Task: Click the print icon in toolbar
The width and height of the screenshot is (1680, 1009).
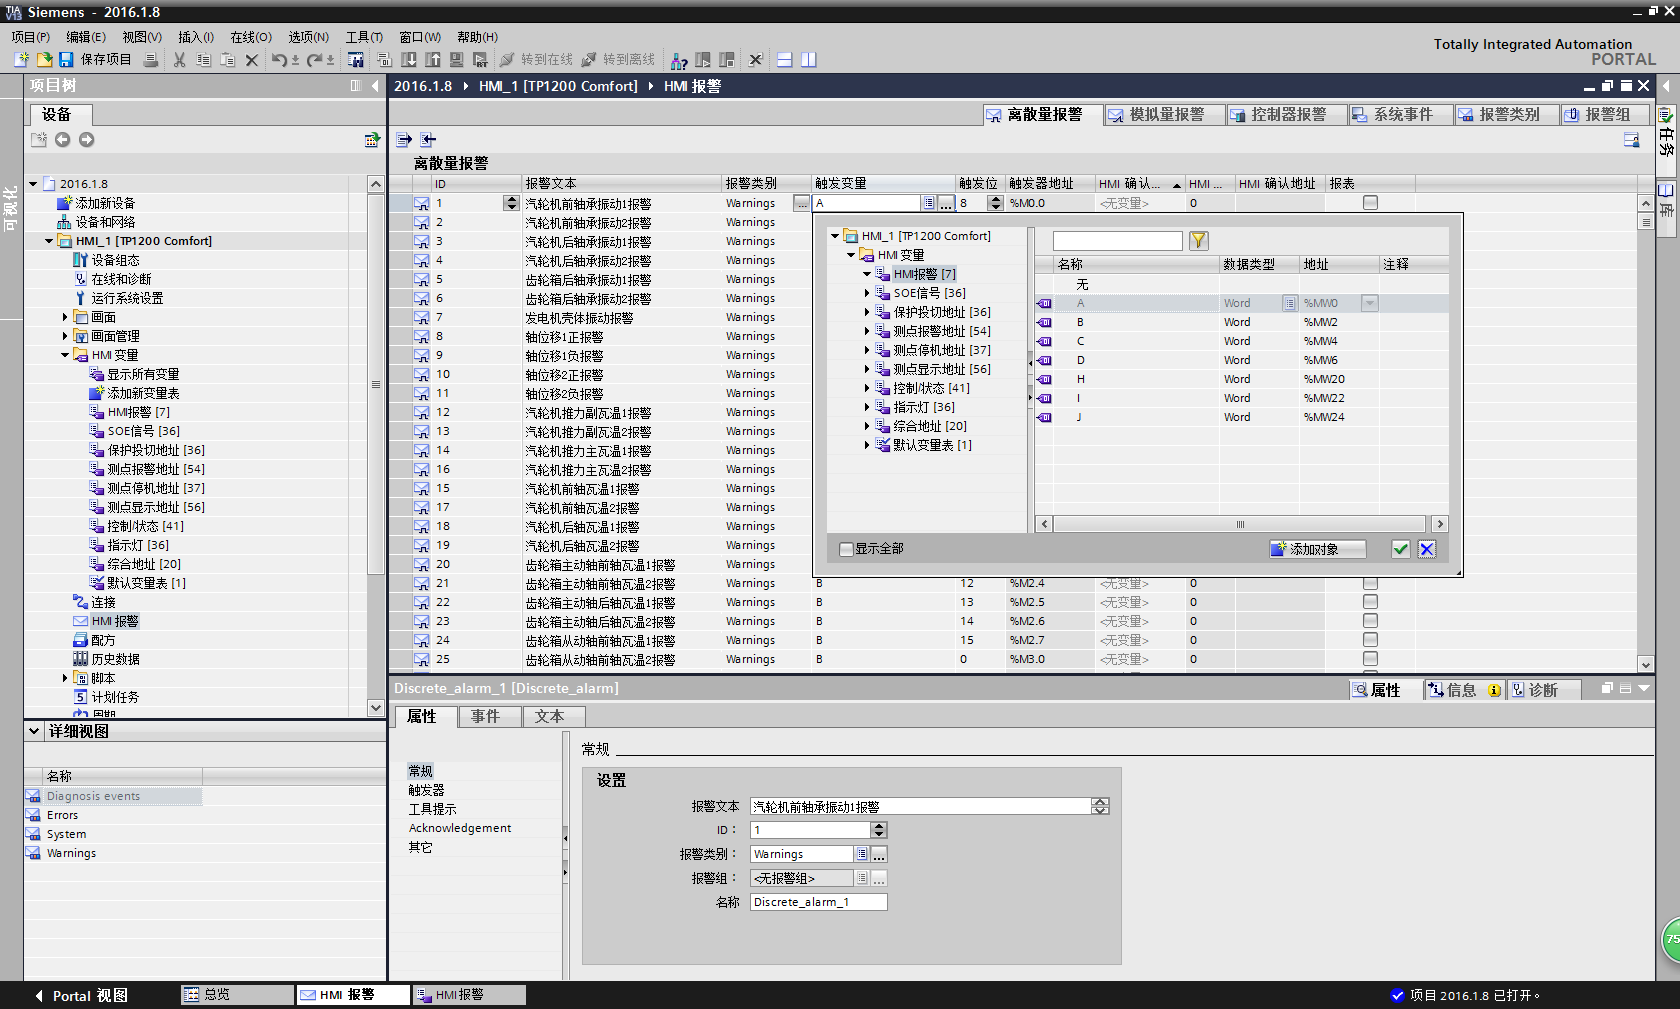Action: coord(151,60)
